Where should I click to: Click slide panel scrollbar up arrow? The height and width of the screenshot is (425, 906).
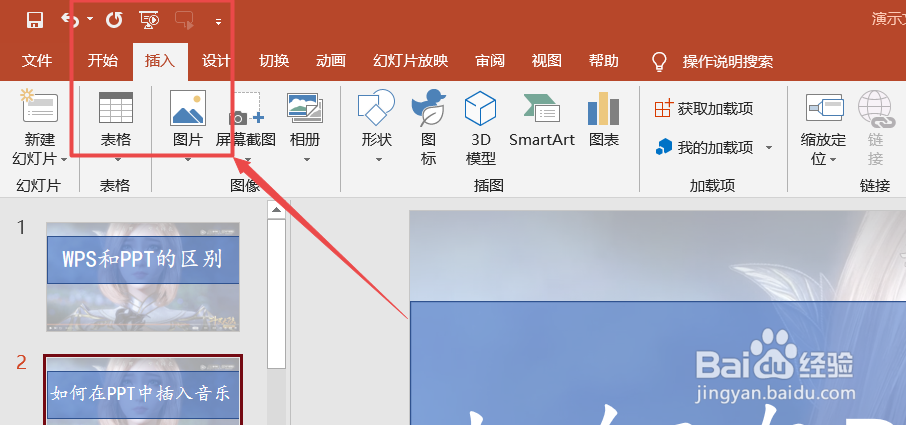click(277, 210)
